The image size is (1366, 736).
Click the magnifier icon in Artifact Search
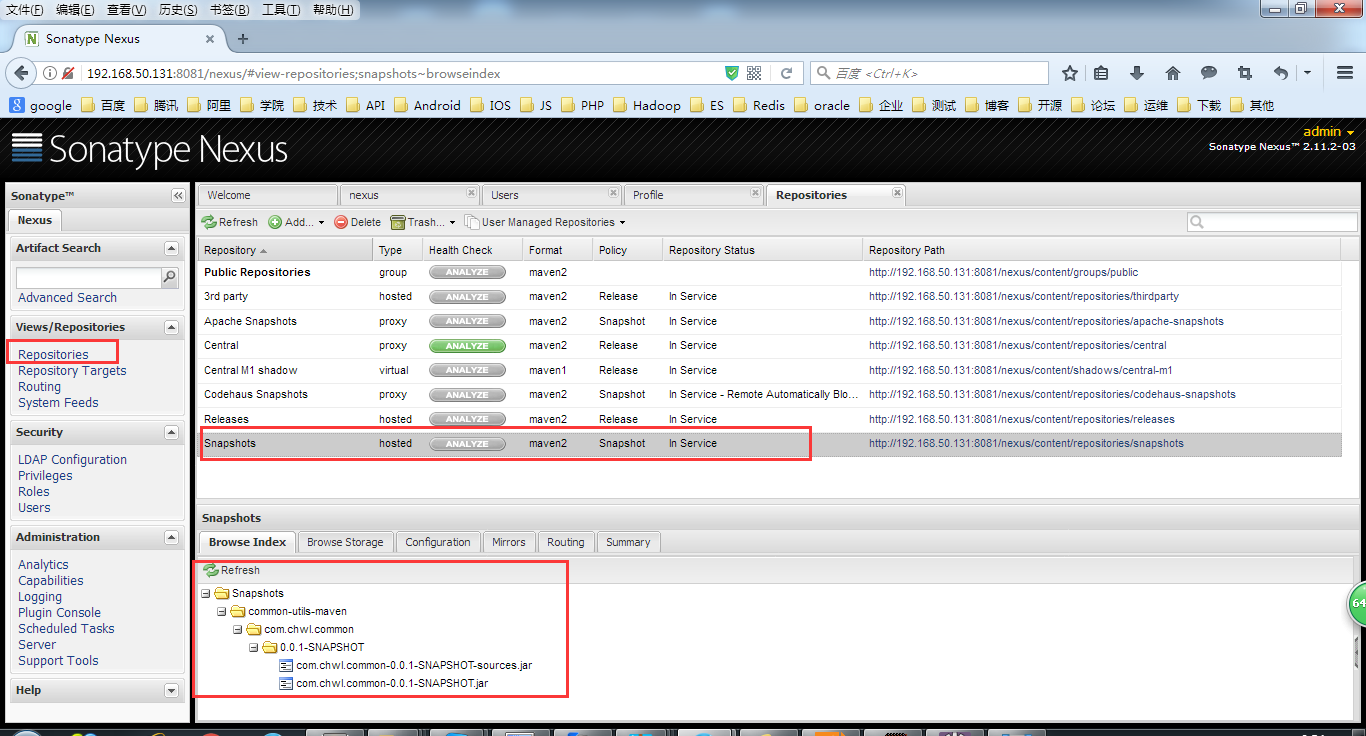tap(170, 277)
